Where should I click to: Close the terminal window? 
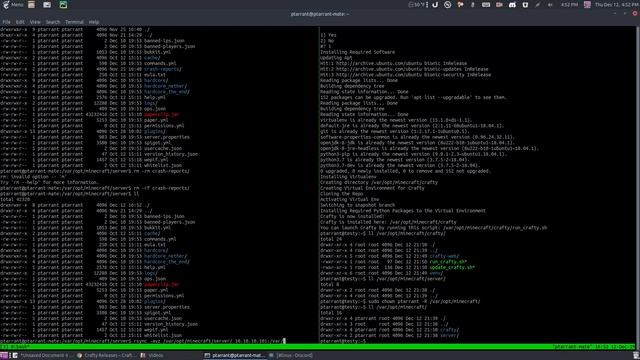[x=635, y=13]
